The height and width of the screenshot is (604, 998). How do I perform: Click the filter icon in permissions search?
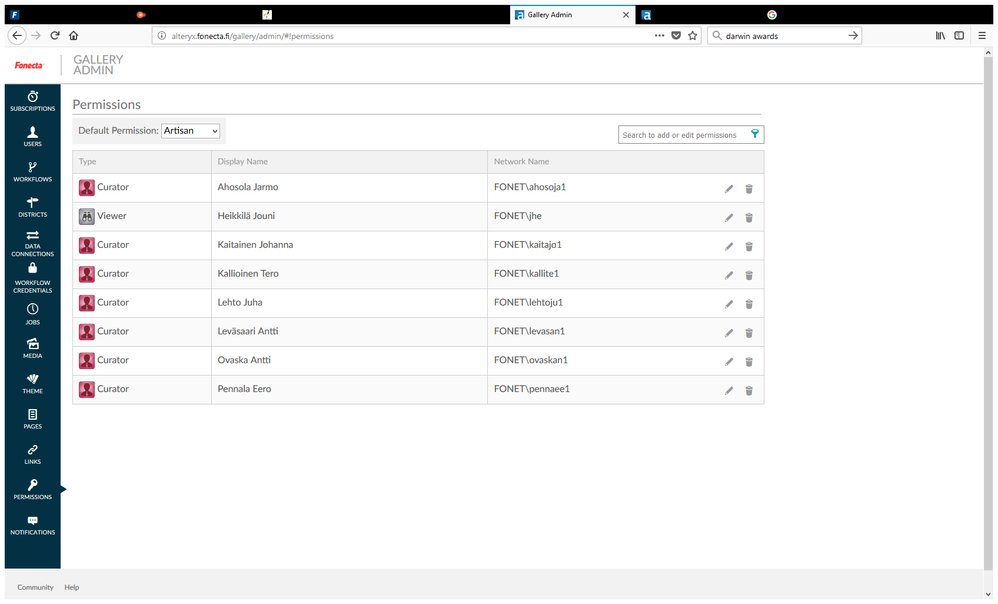tap(755, 134)
